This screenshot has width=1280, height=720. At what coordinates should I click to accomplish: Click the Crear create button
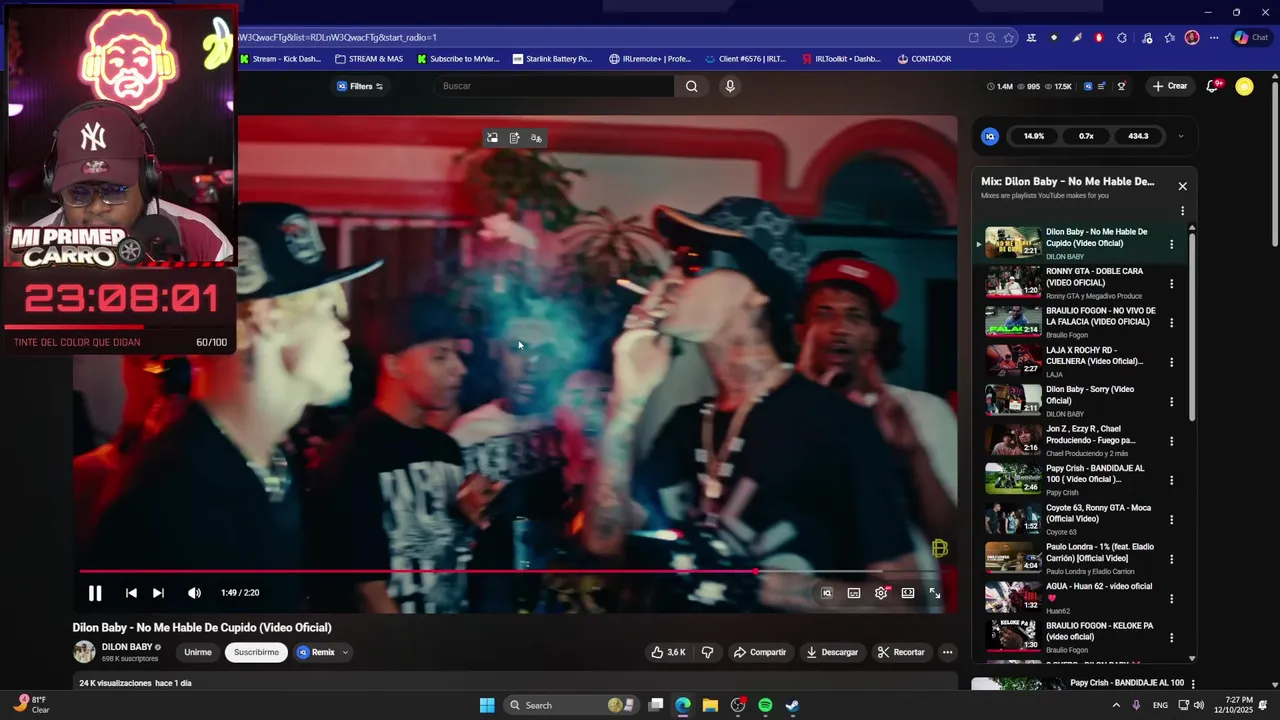click(1170, 86)
